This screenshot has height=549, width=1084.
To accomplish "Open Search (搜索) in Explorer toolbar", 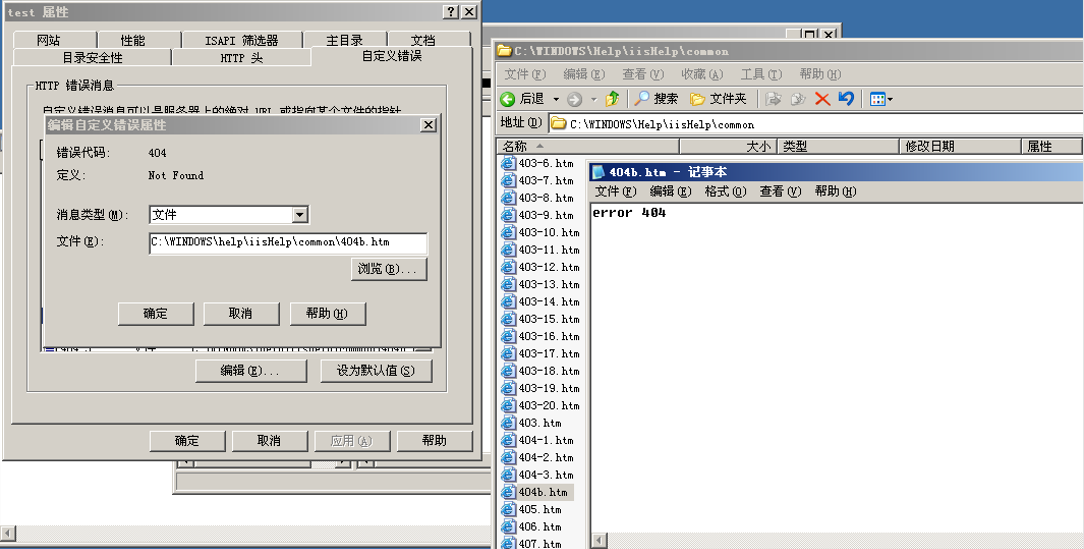I will point(657,99).
